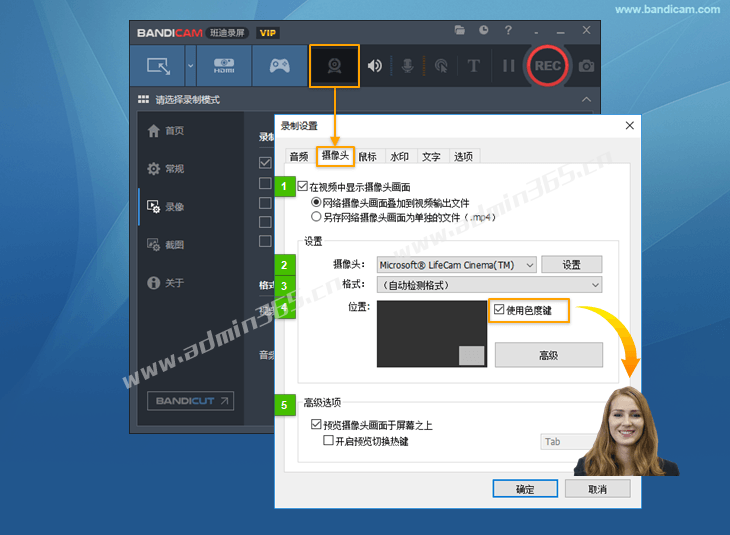Open 格式 auto-detect format dropdown
The height and width of the screenshot is (535, 730).
click(x=489, y=285)
